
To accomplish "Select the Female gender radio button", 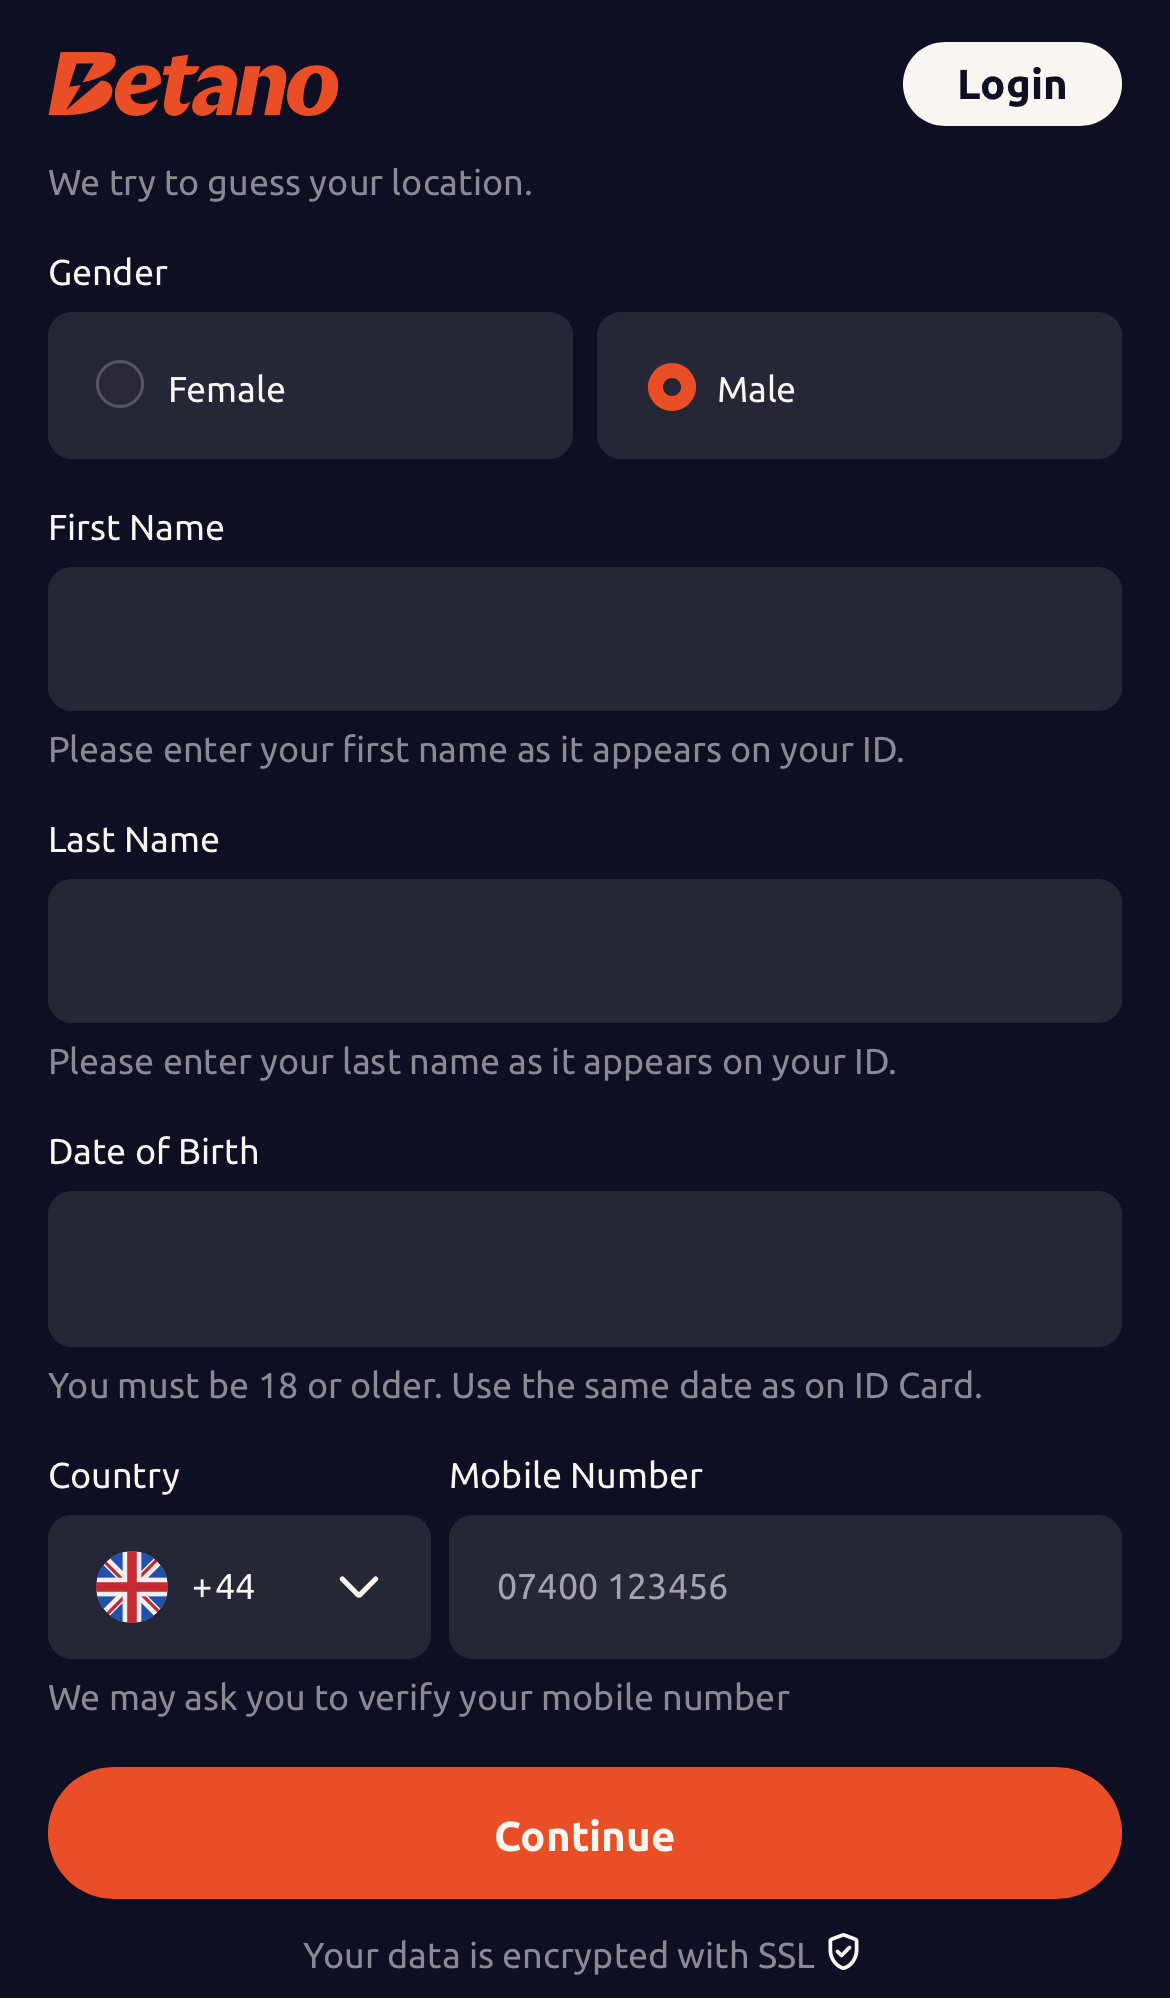I will click(120, 385).
